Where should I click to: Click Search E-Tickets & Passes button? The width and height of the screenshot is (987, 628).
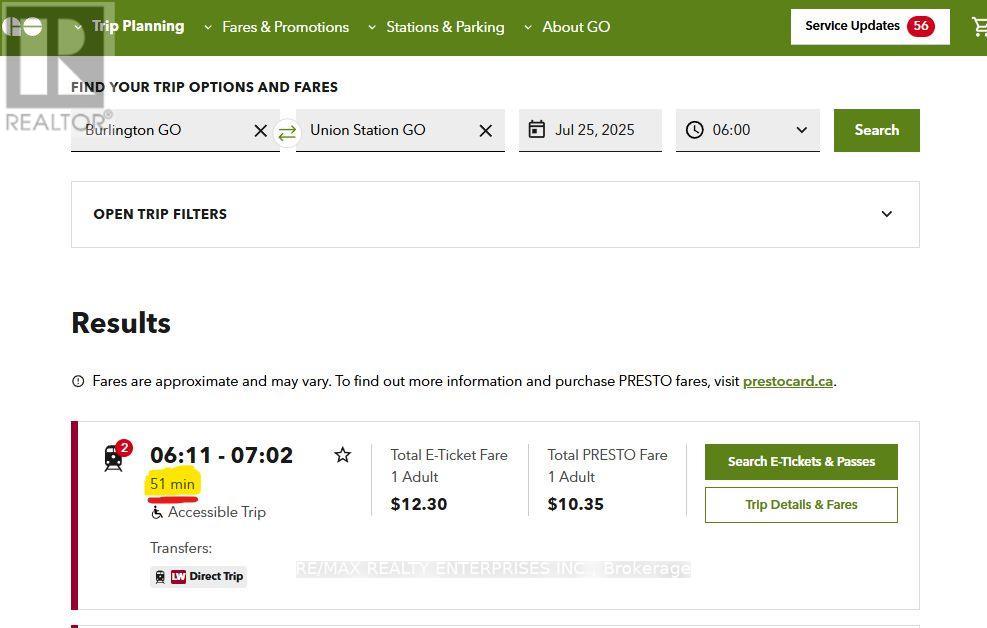pyautogui.click(x=801, y=462)
